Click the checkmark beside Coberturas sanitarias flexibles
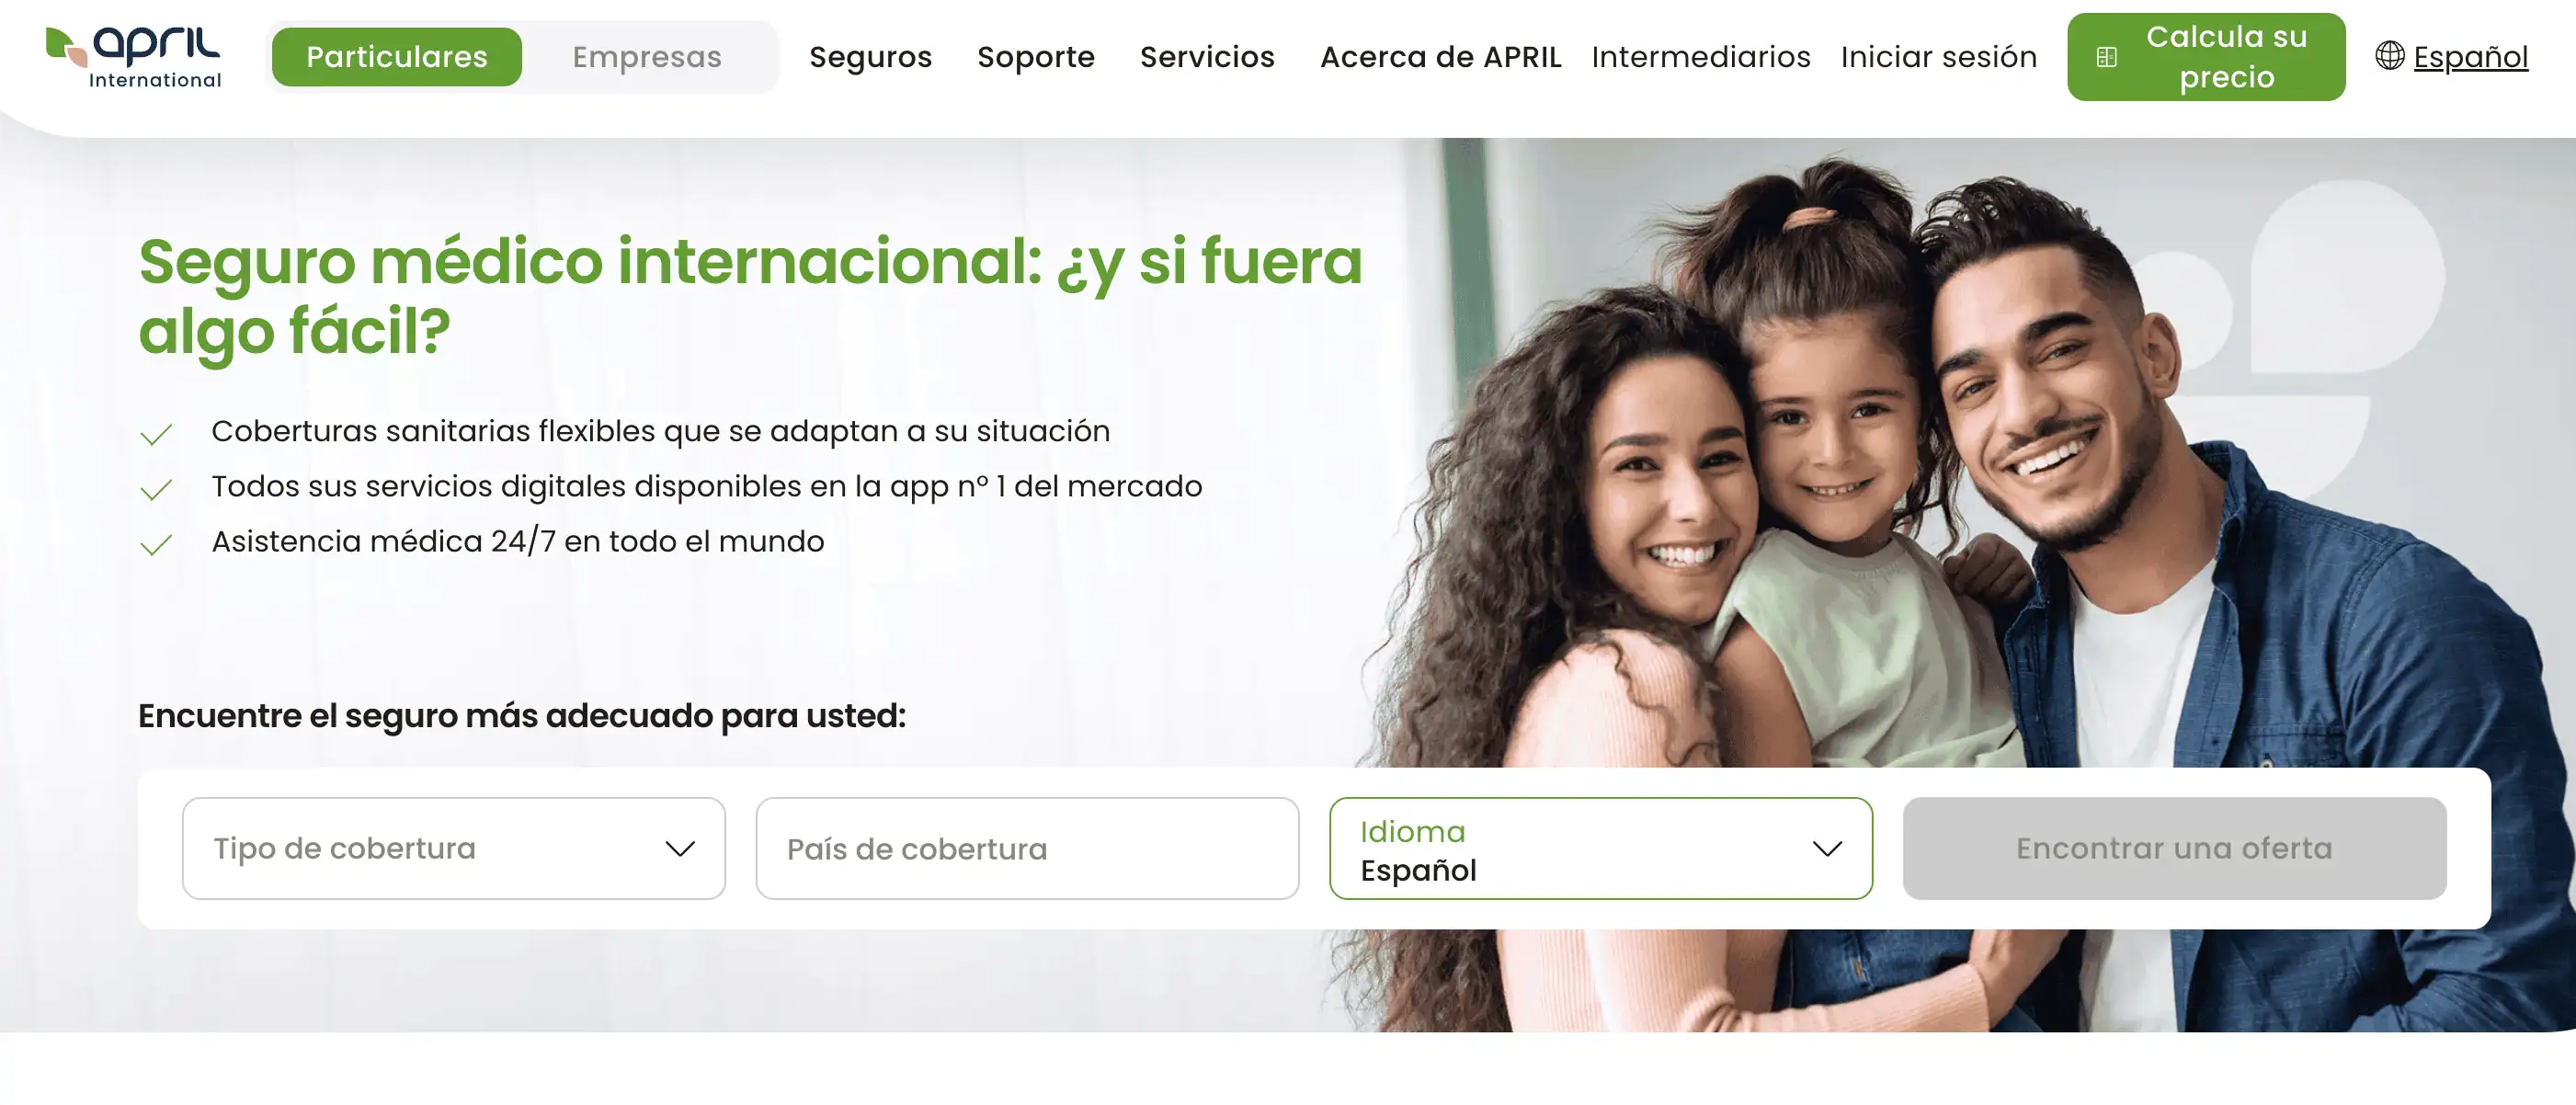Viewport: 2576px width, 1105px height. tap(156, 434)
